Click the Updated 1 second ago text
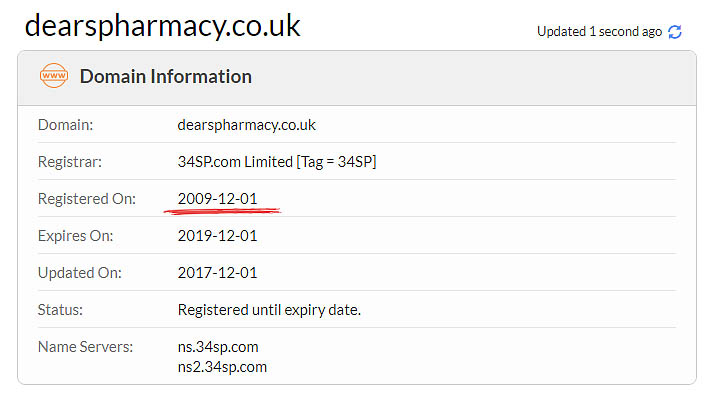The width and height of the screenshot is (716, 396). 599,32
